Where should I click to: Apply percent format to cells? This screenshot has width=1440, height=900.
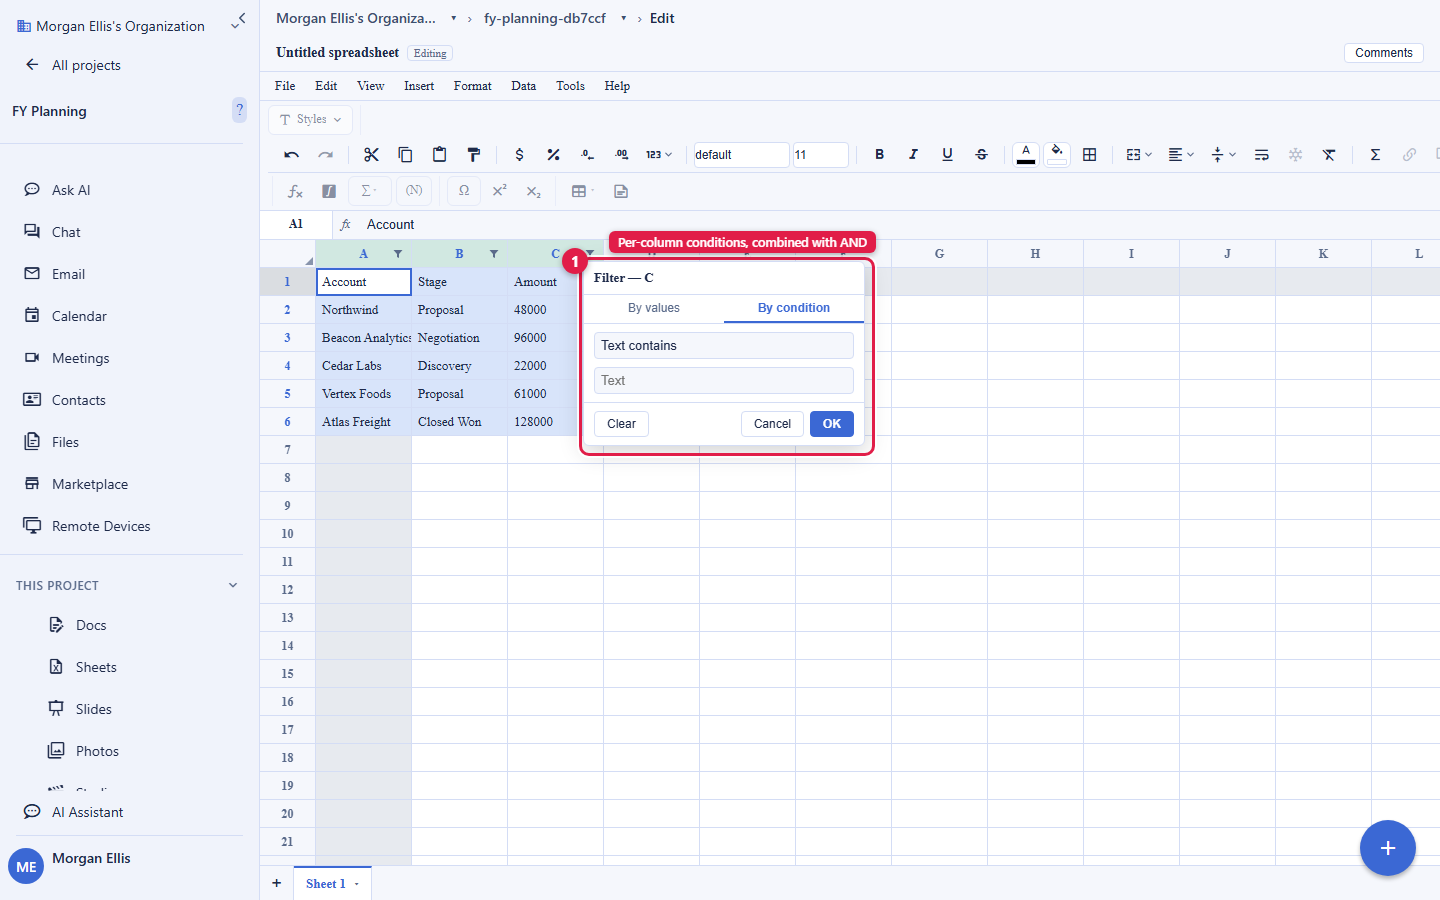[553, 155]
